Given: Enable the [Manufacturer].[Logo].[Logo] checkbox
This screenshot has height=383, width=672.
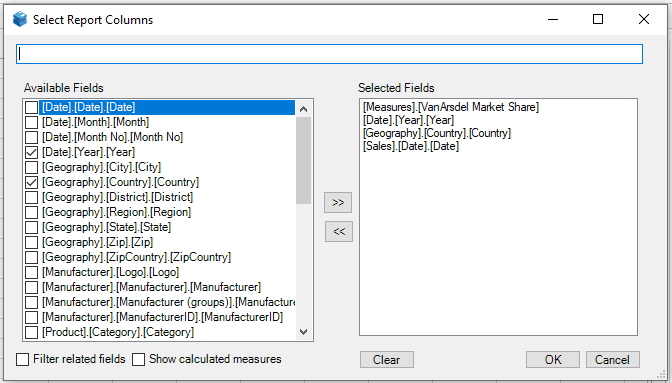Looking at the screenshot, I should point(31,272).
